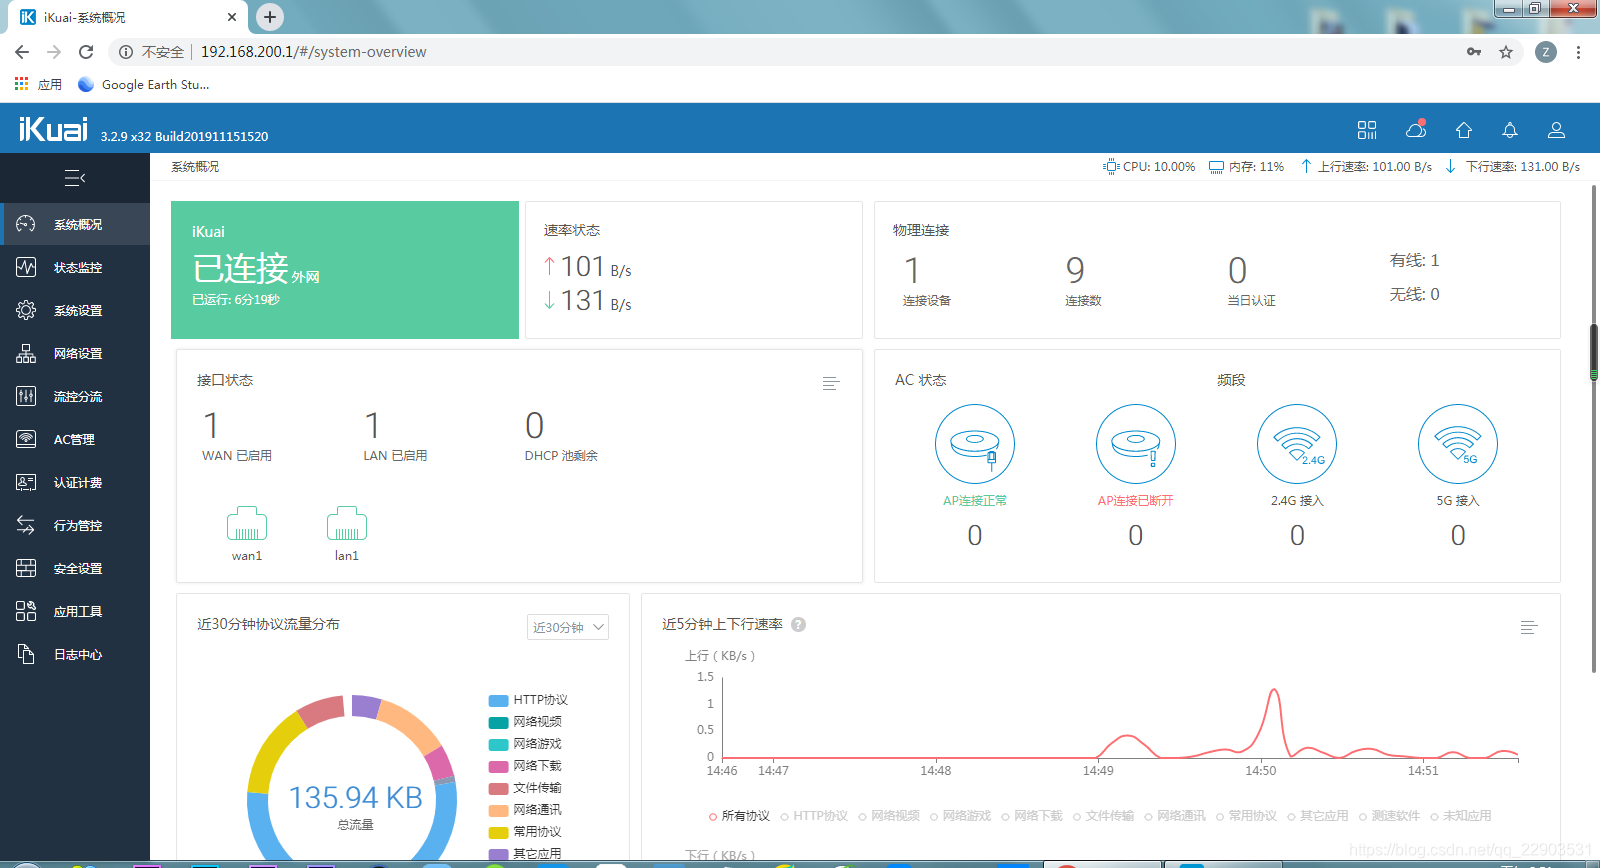Click HTTP协议 blue legend swatch in donut chart
The height and width of the screenshot is (868, 1600).
pos(498,700)
